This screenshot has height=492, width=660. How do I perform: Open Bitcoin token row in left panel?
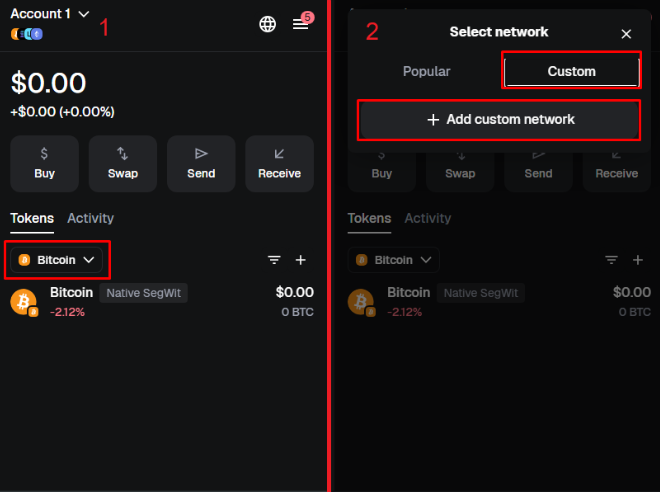click(x=162, y=302)
